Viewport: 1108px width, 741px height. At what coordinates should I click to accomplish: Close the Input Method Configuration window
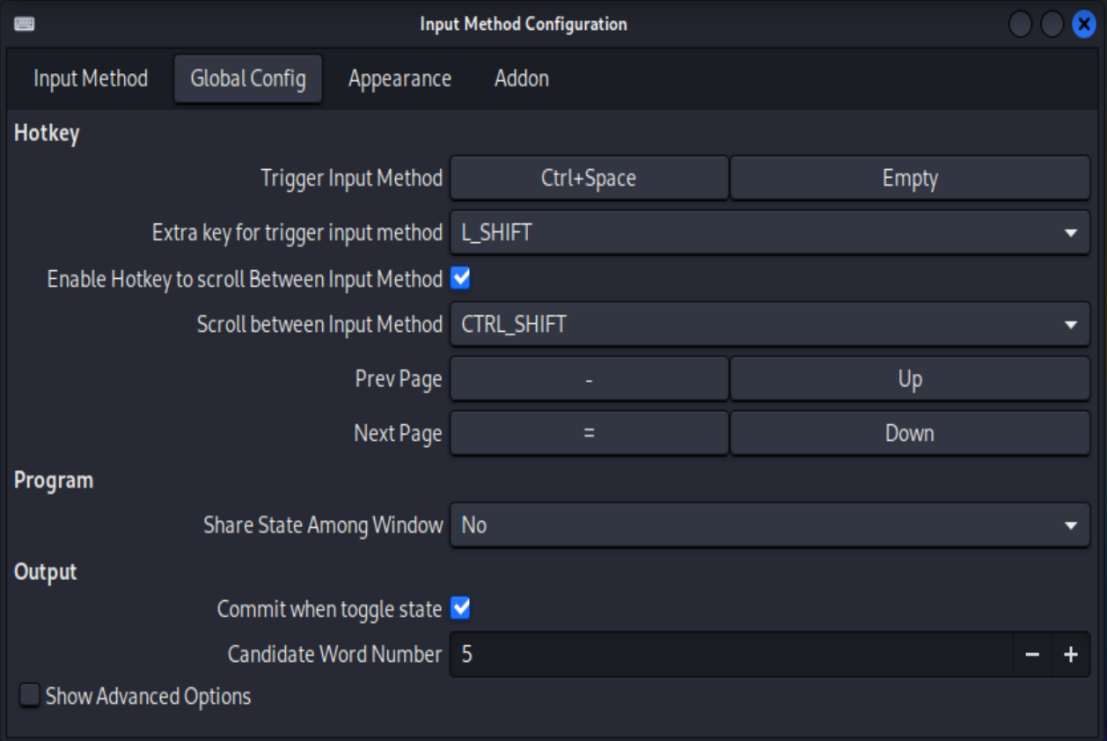pyautogui.click(x=1083, y=25)
